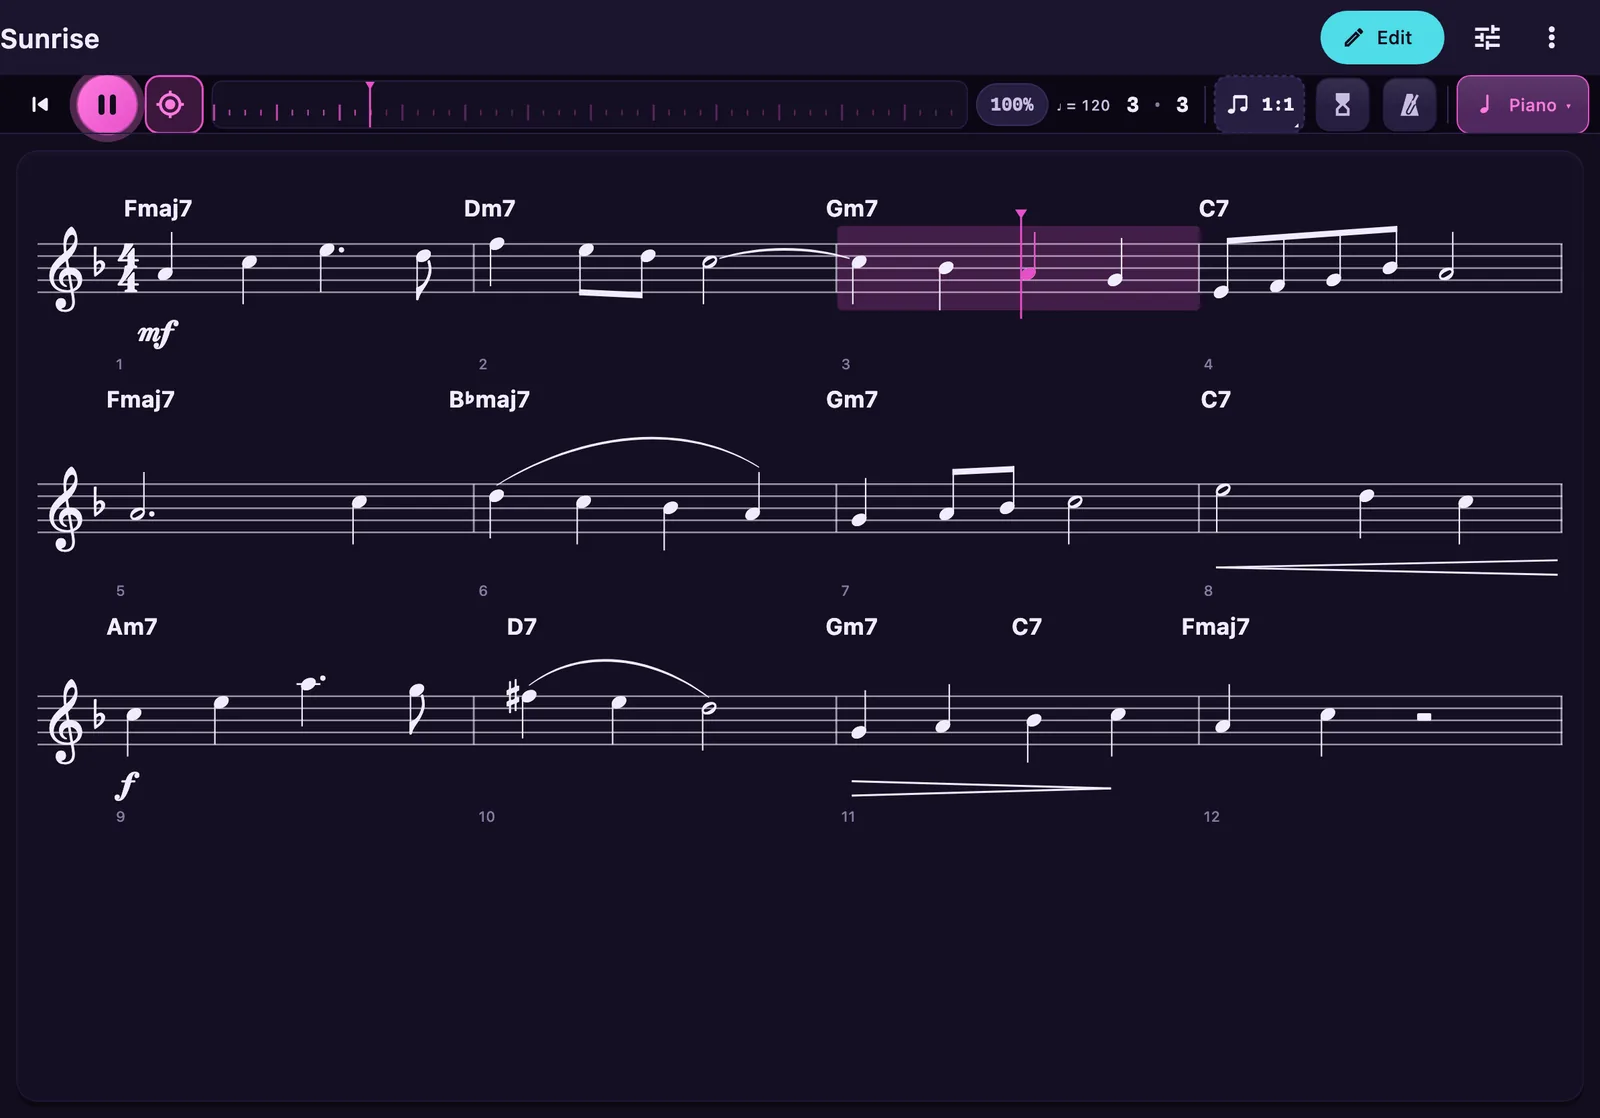The height and width of the screenshot is (1118, 1600).
Task: Click the decrescendo hairpin under measure 11
Action: point(981,788)
